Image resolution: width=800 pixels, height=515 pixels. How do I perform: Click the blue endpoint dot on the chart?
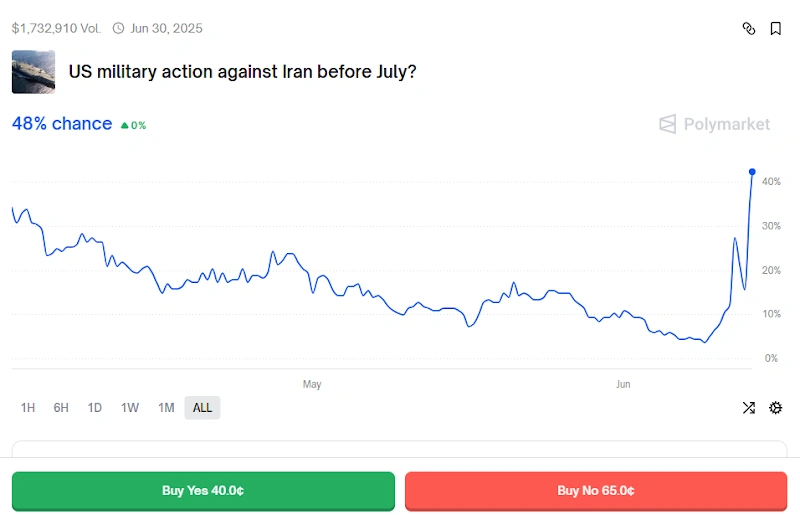[x=752, y=172]
